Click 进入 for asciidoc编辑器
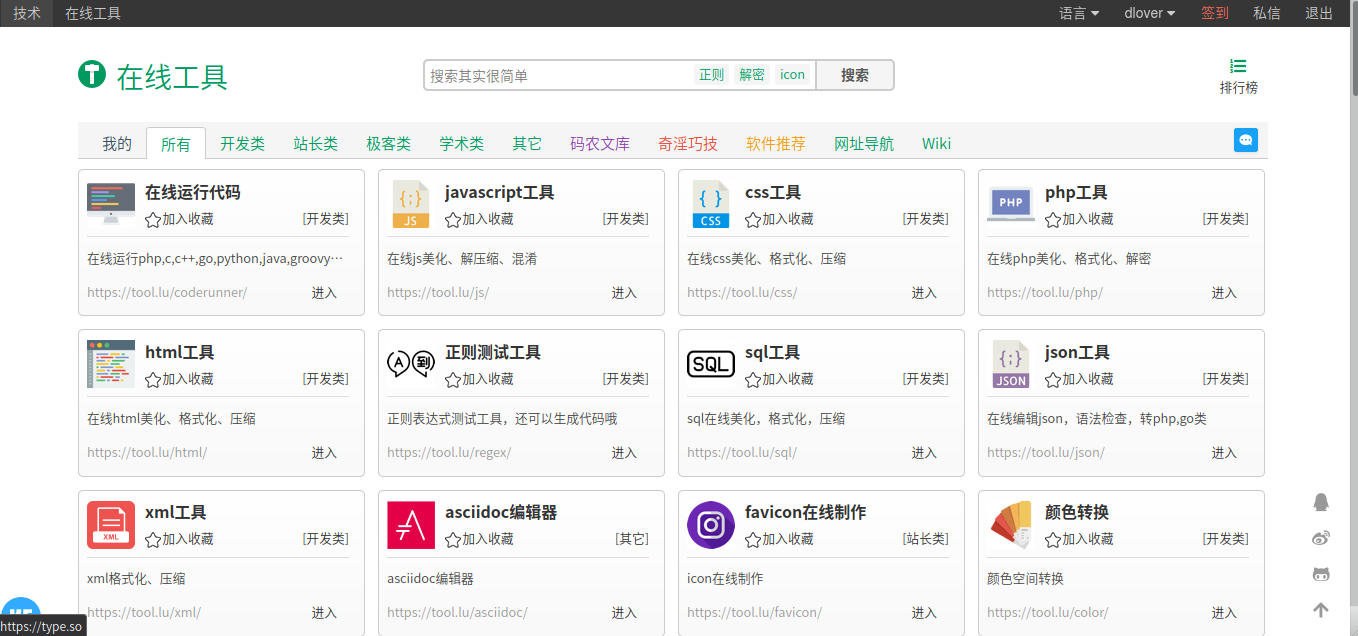Screen dimensions: 1358x636 click(x=624, y=613)
